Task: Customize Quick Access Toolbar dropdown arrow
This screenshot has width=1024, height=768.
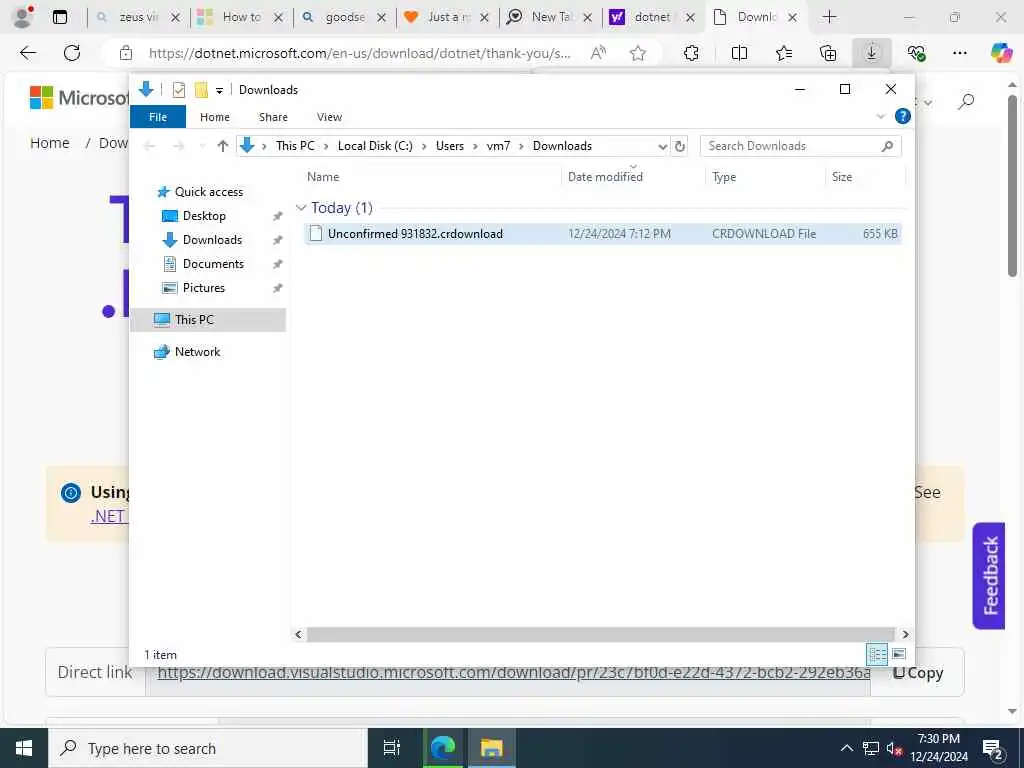Action: pyautogui.click(x=219, y=91)
